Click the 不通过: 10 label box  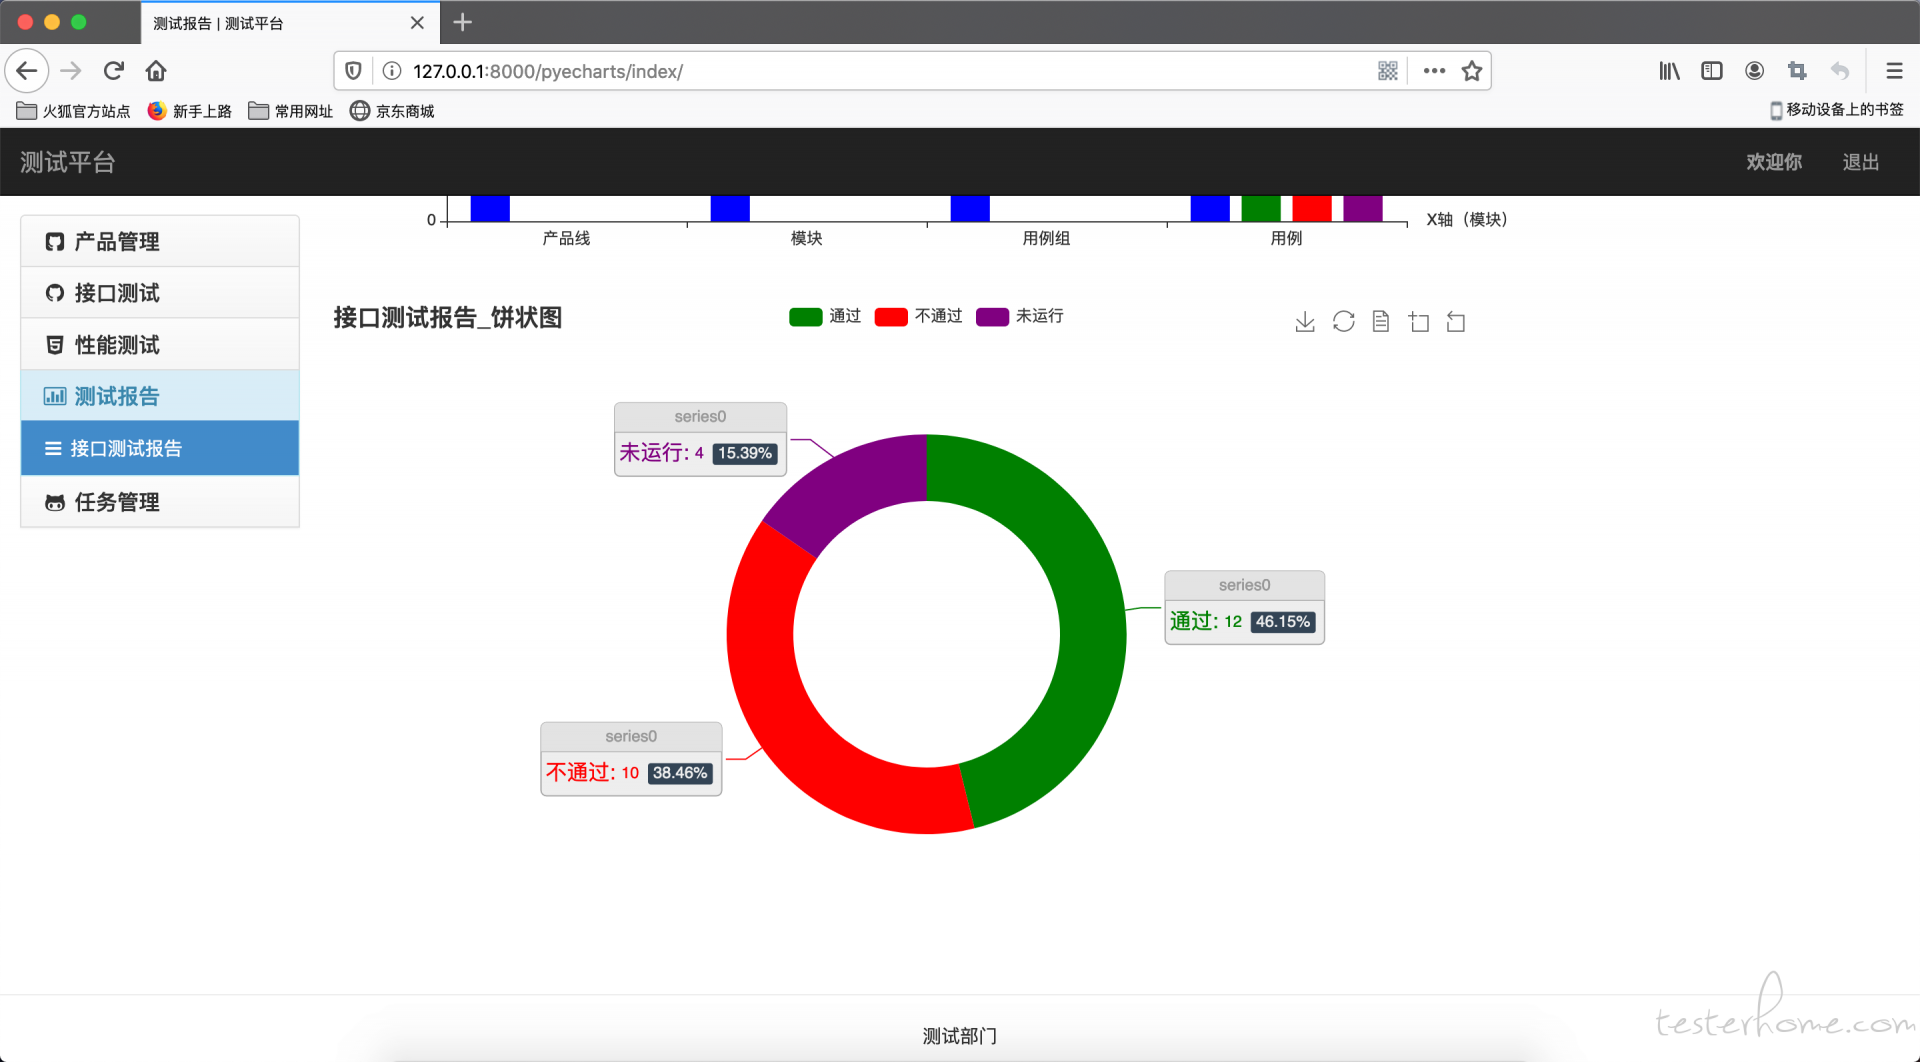pyautogui.click(x=631, y=759)
